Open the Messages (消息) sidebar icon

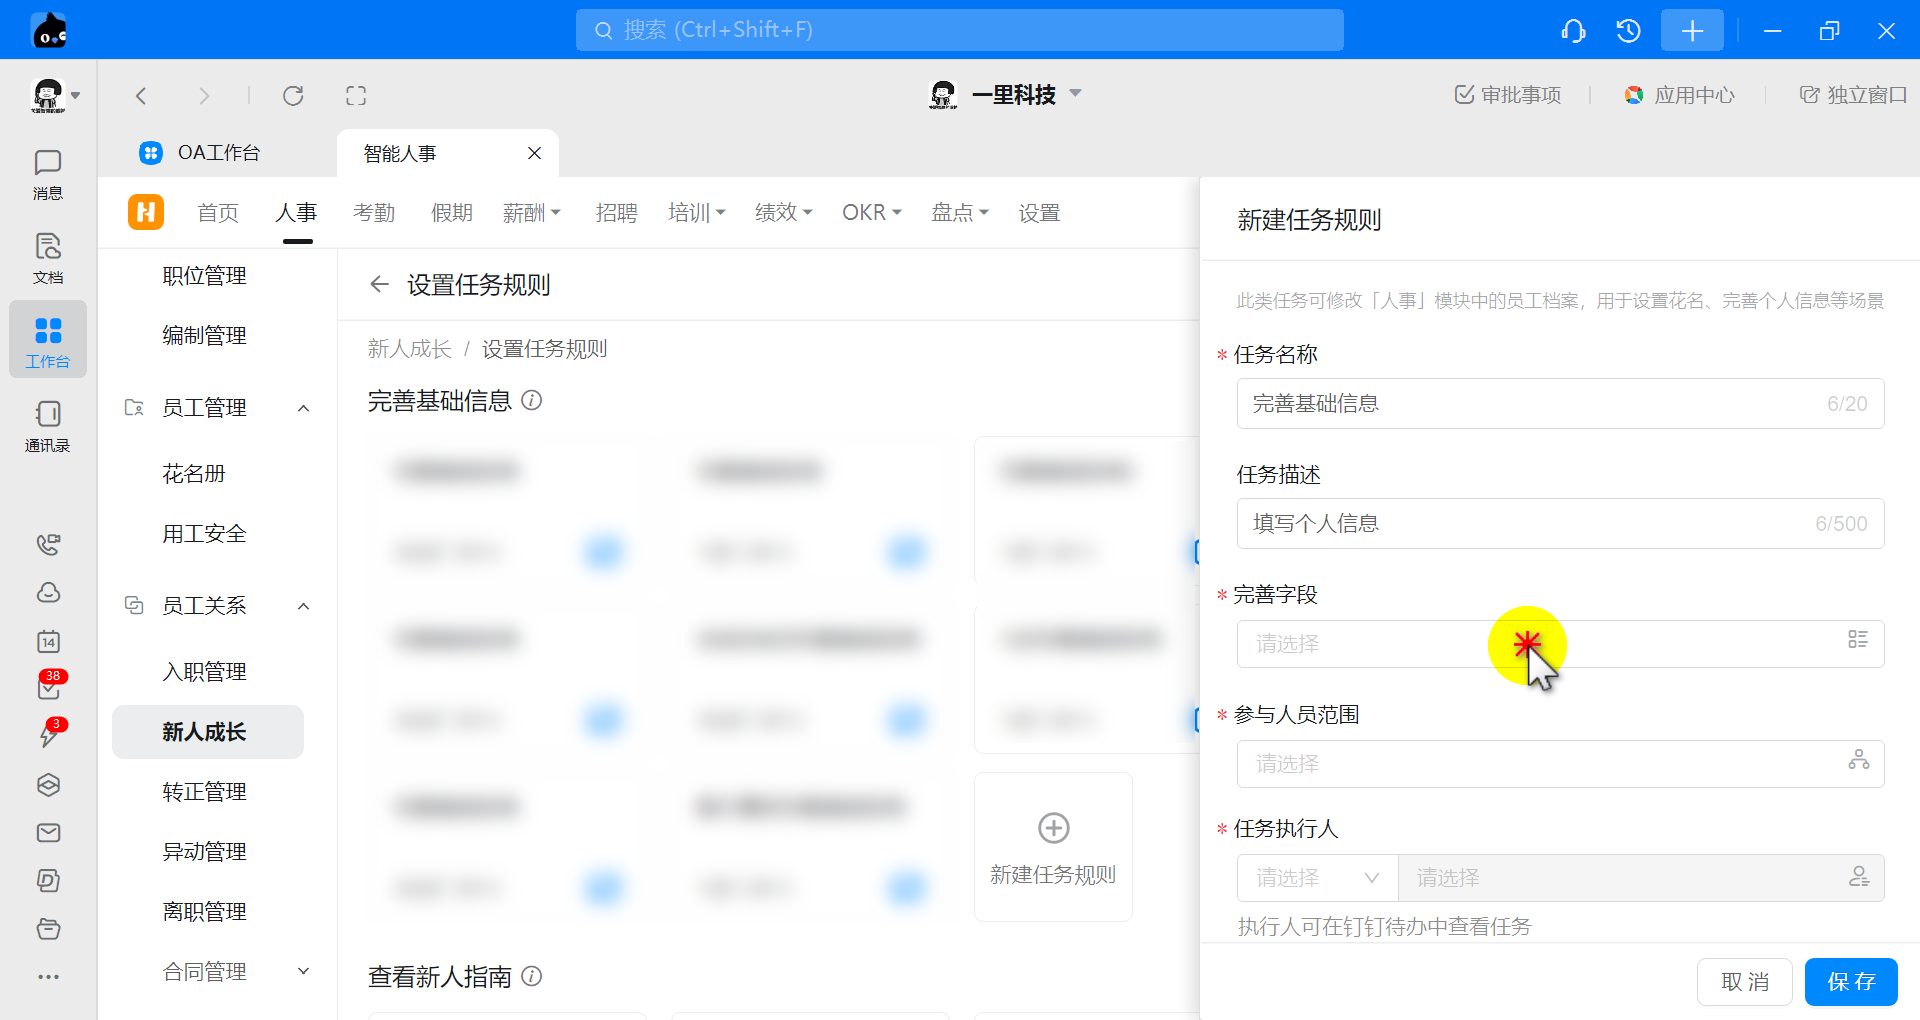tap(47, 174)
